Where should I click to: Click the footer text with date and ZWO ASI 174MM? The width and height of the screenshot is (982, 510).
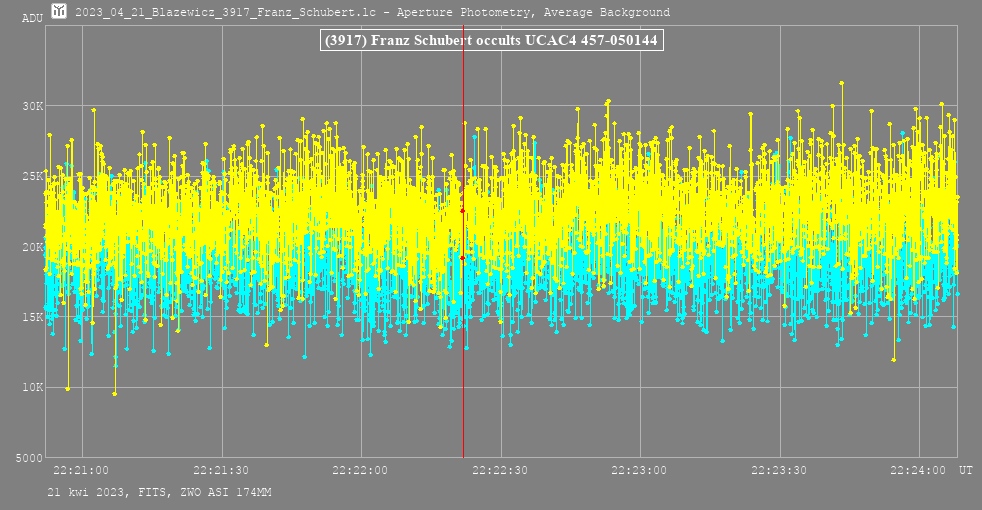tap(159, 492)
